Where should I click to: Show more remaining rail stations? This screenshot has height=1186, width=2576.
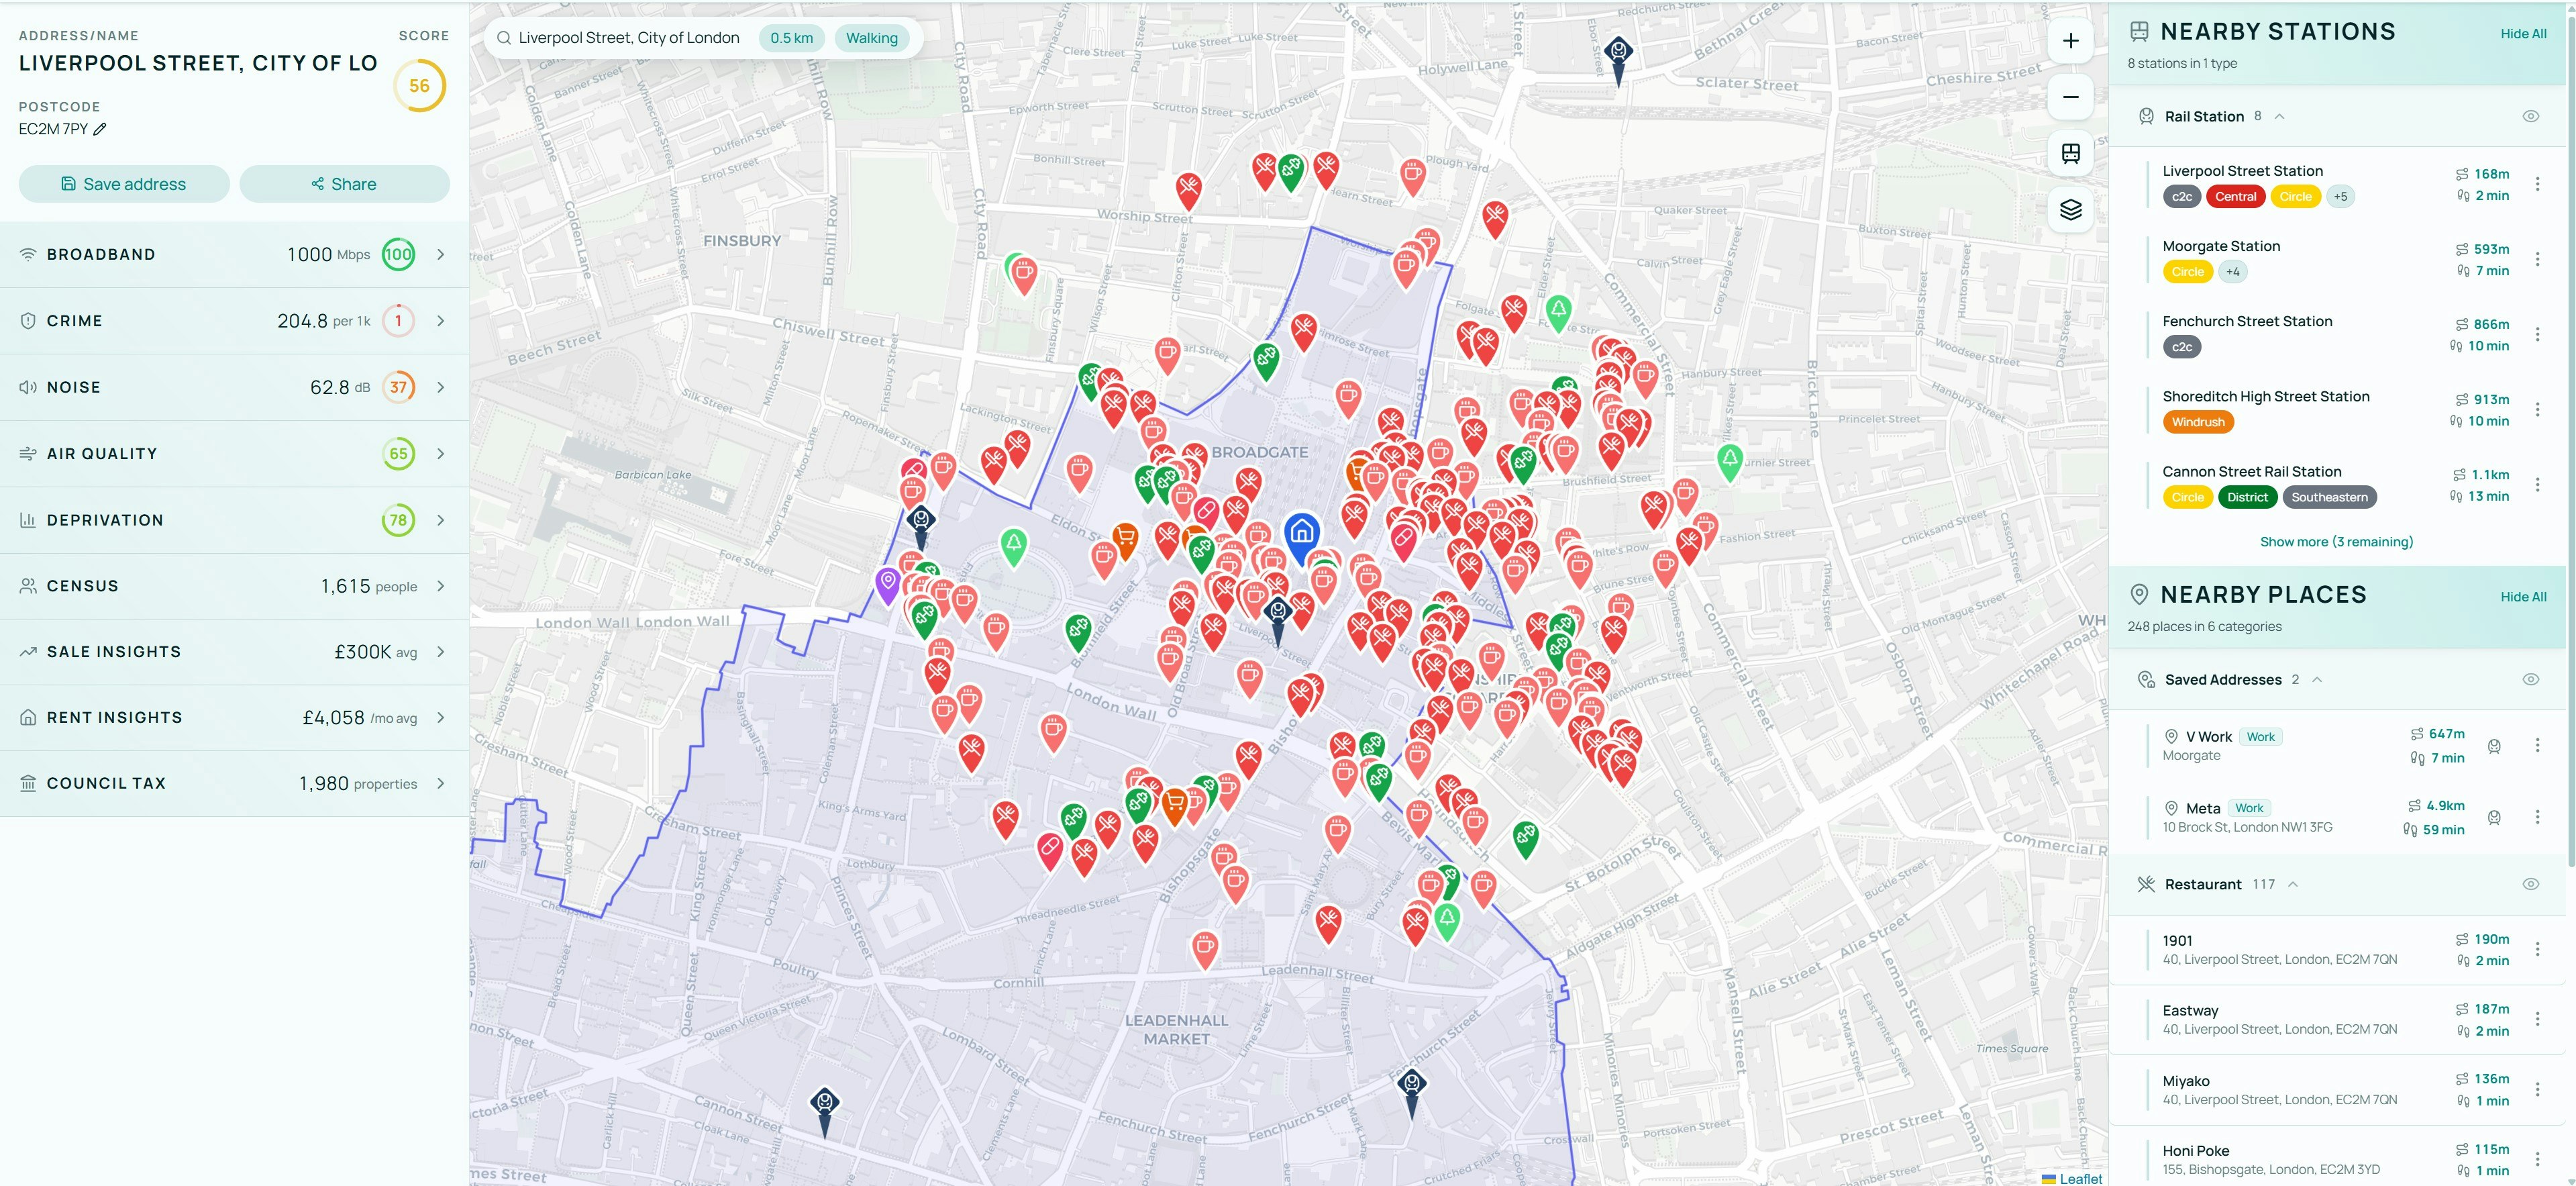tap(2336, 542)
